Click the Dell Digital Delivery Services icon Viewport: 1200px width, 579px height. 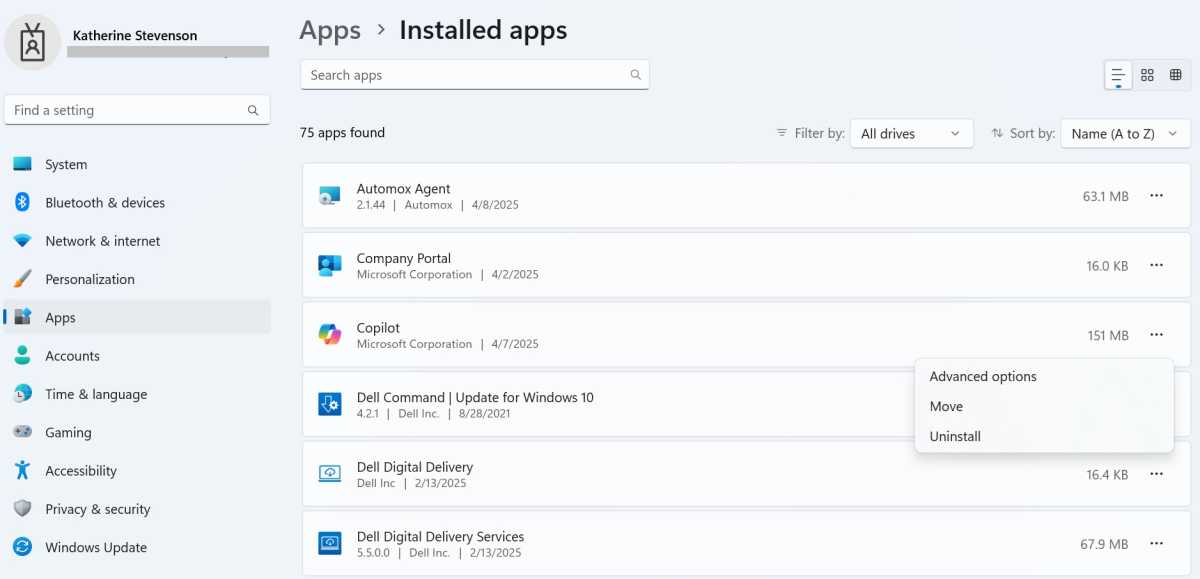click(x=329, y=544)
